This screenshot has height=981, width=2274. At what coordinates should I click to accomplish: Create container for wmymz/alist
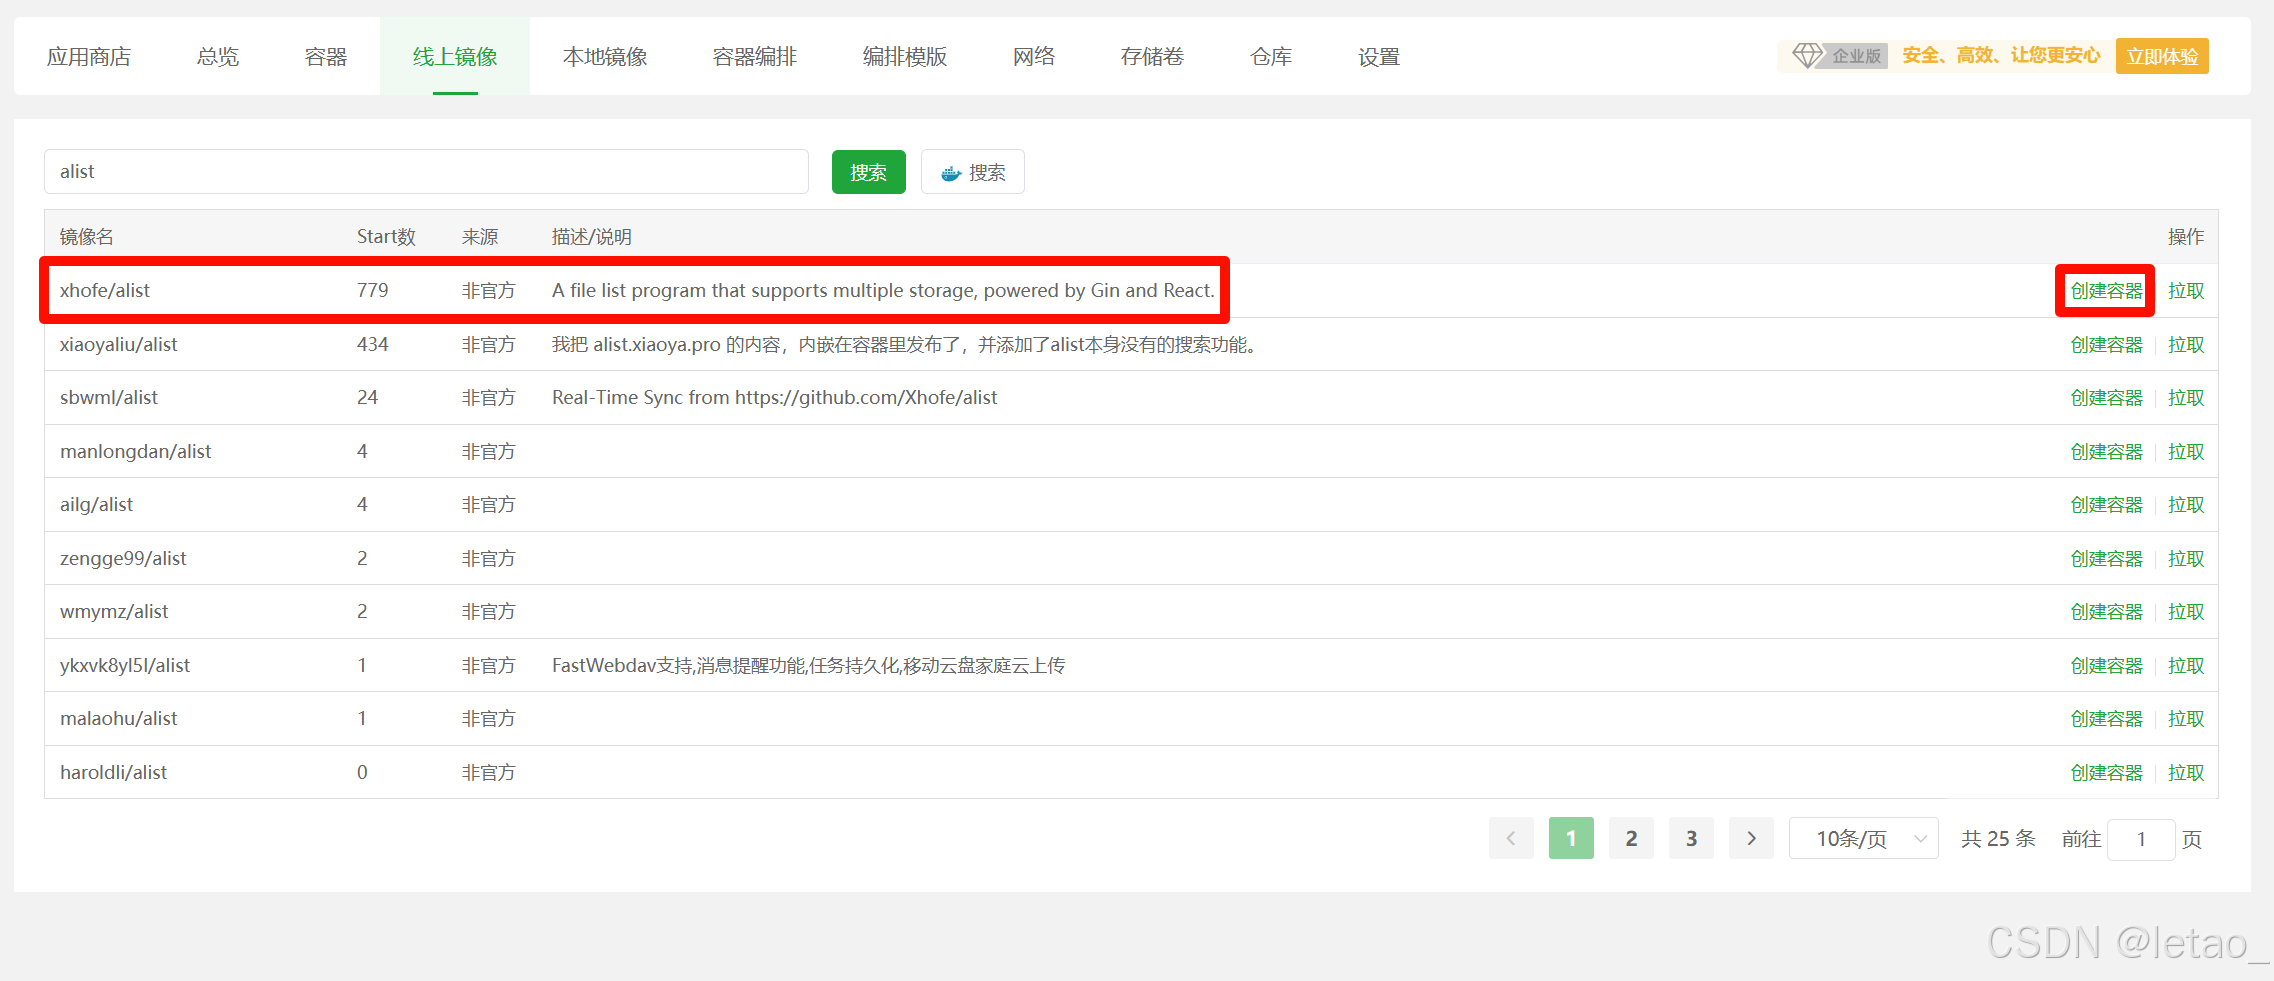click(2106, 612)
